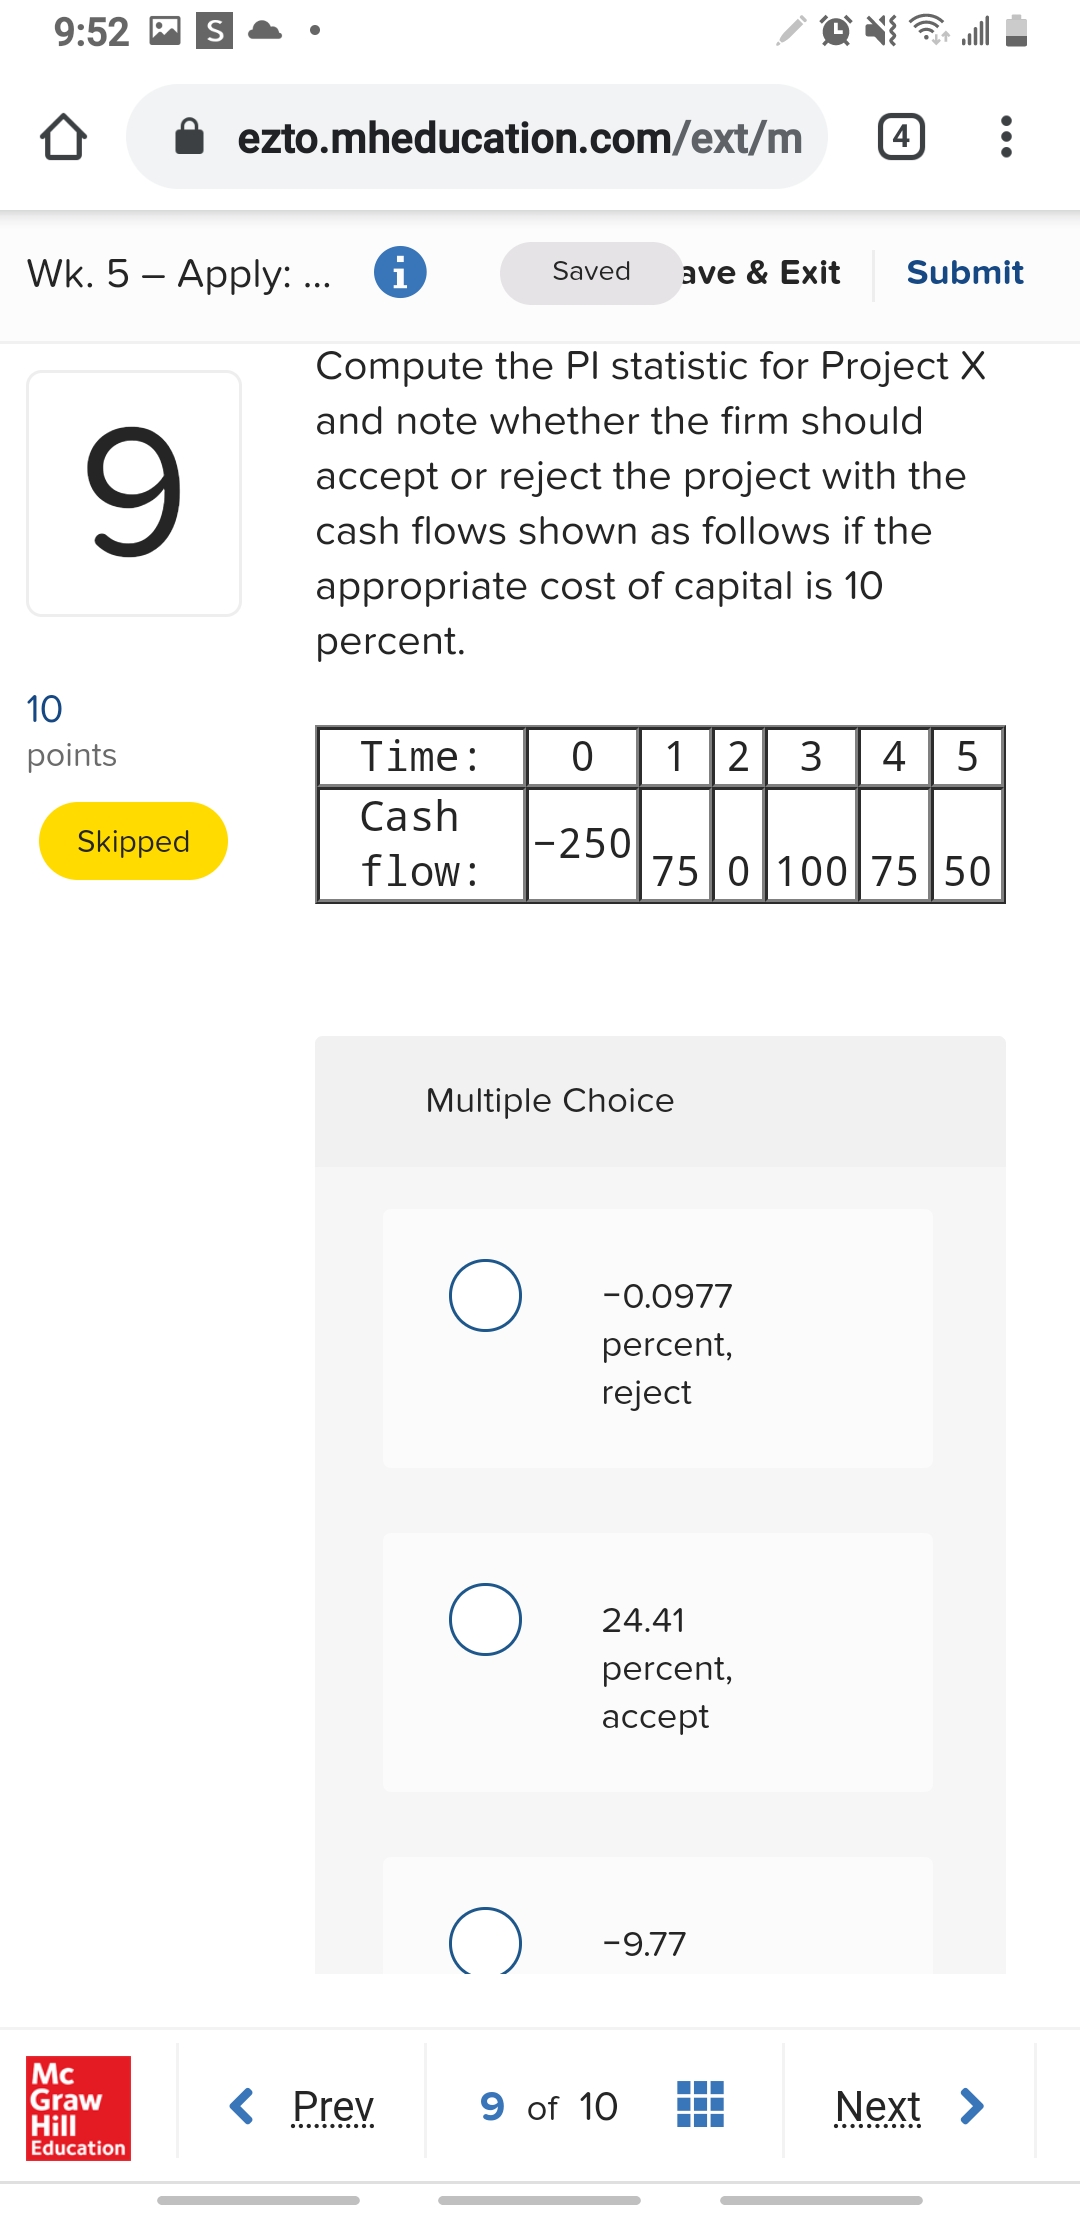Screen dimensions: 1080x2220
Task: Tap the McGraw Hill Education logo
Action: point(78,2107)
